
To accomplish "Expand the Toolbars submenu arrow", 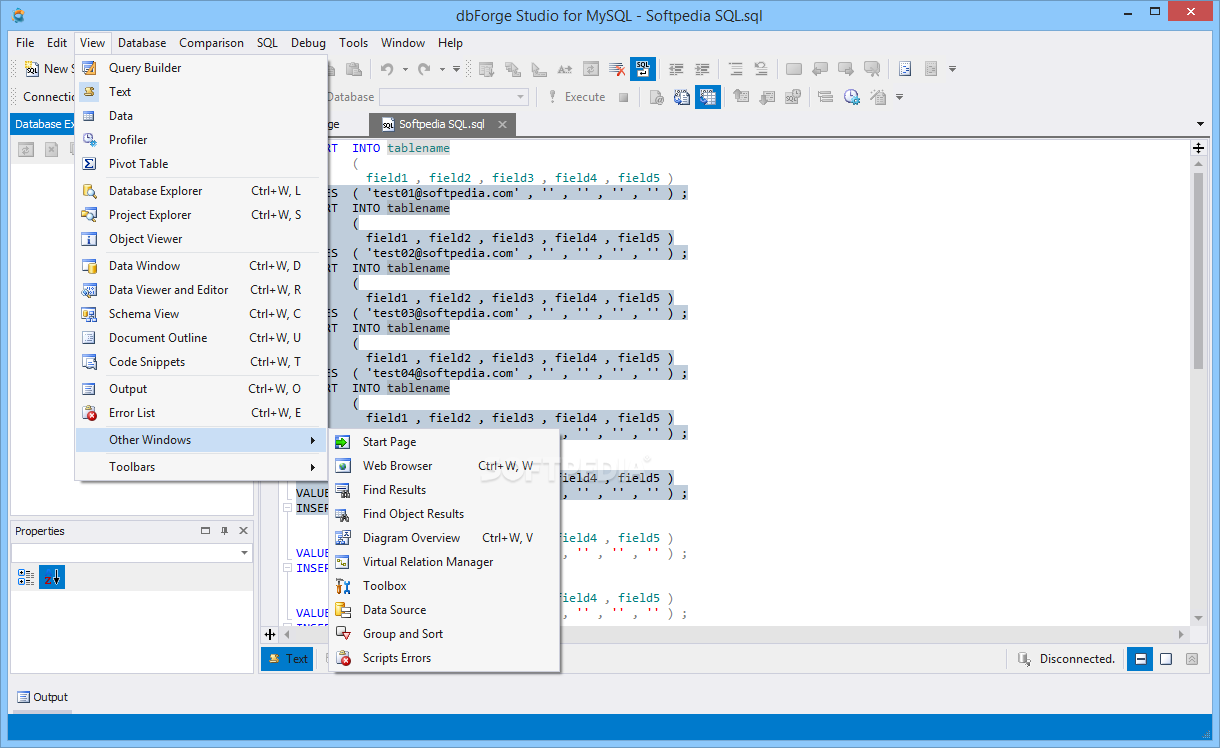I will (313, 467).
